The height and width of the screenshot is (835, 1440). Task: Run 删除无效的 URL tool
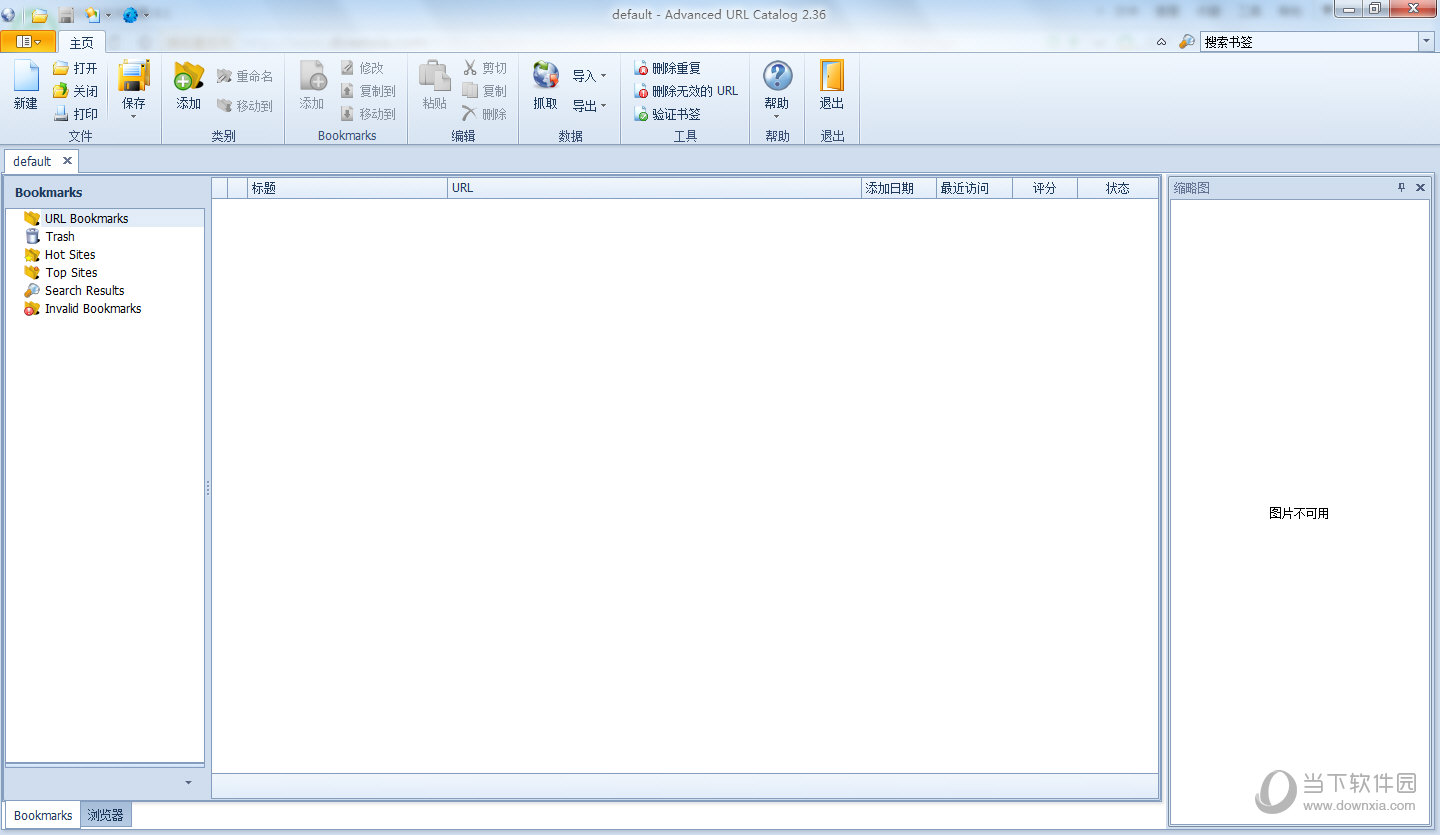[x=687, y=91]
